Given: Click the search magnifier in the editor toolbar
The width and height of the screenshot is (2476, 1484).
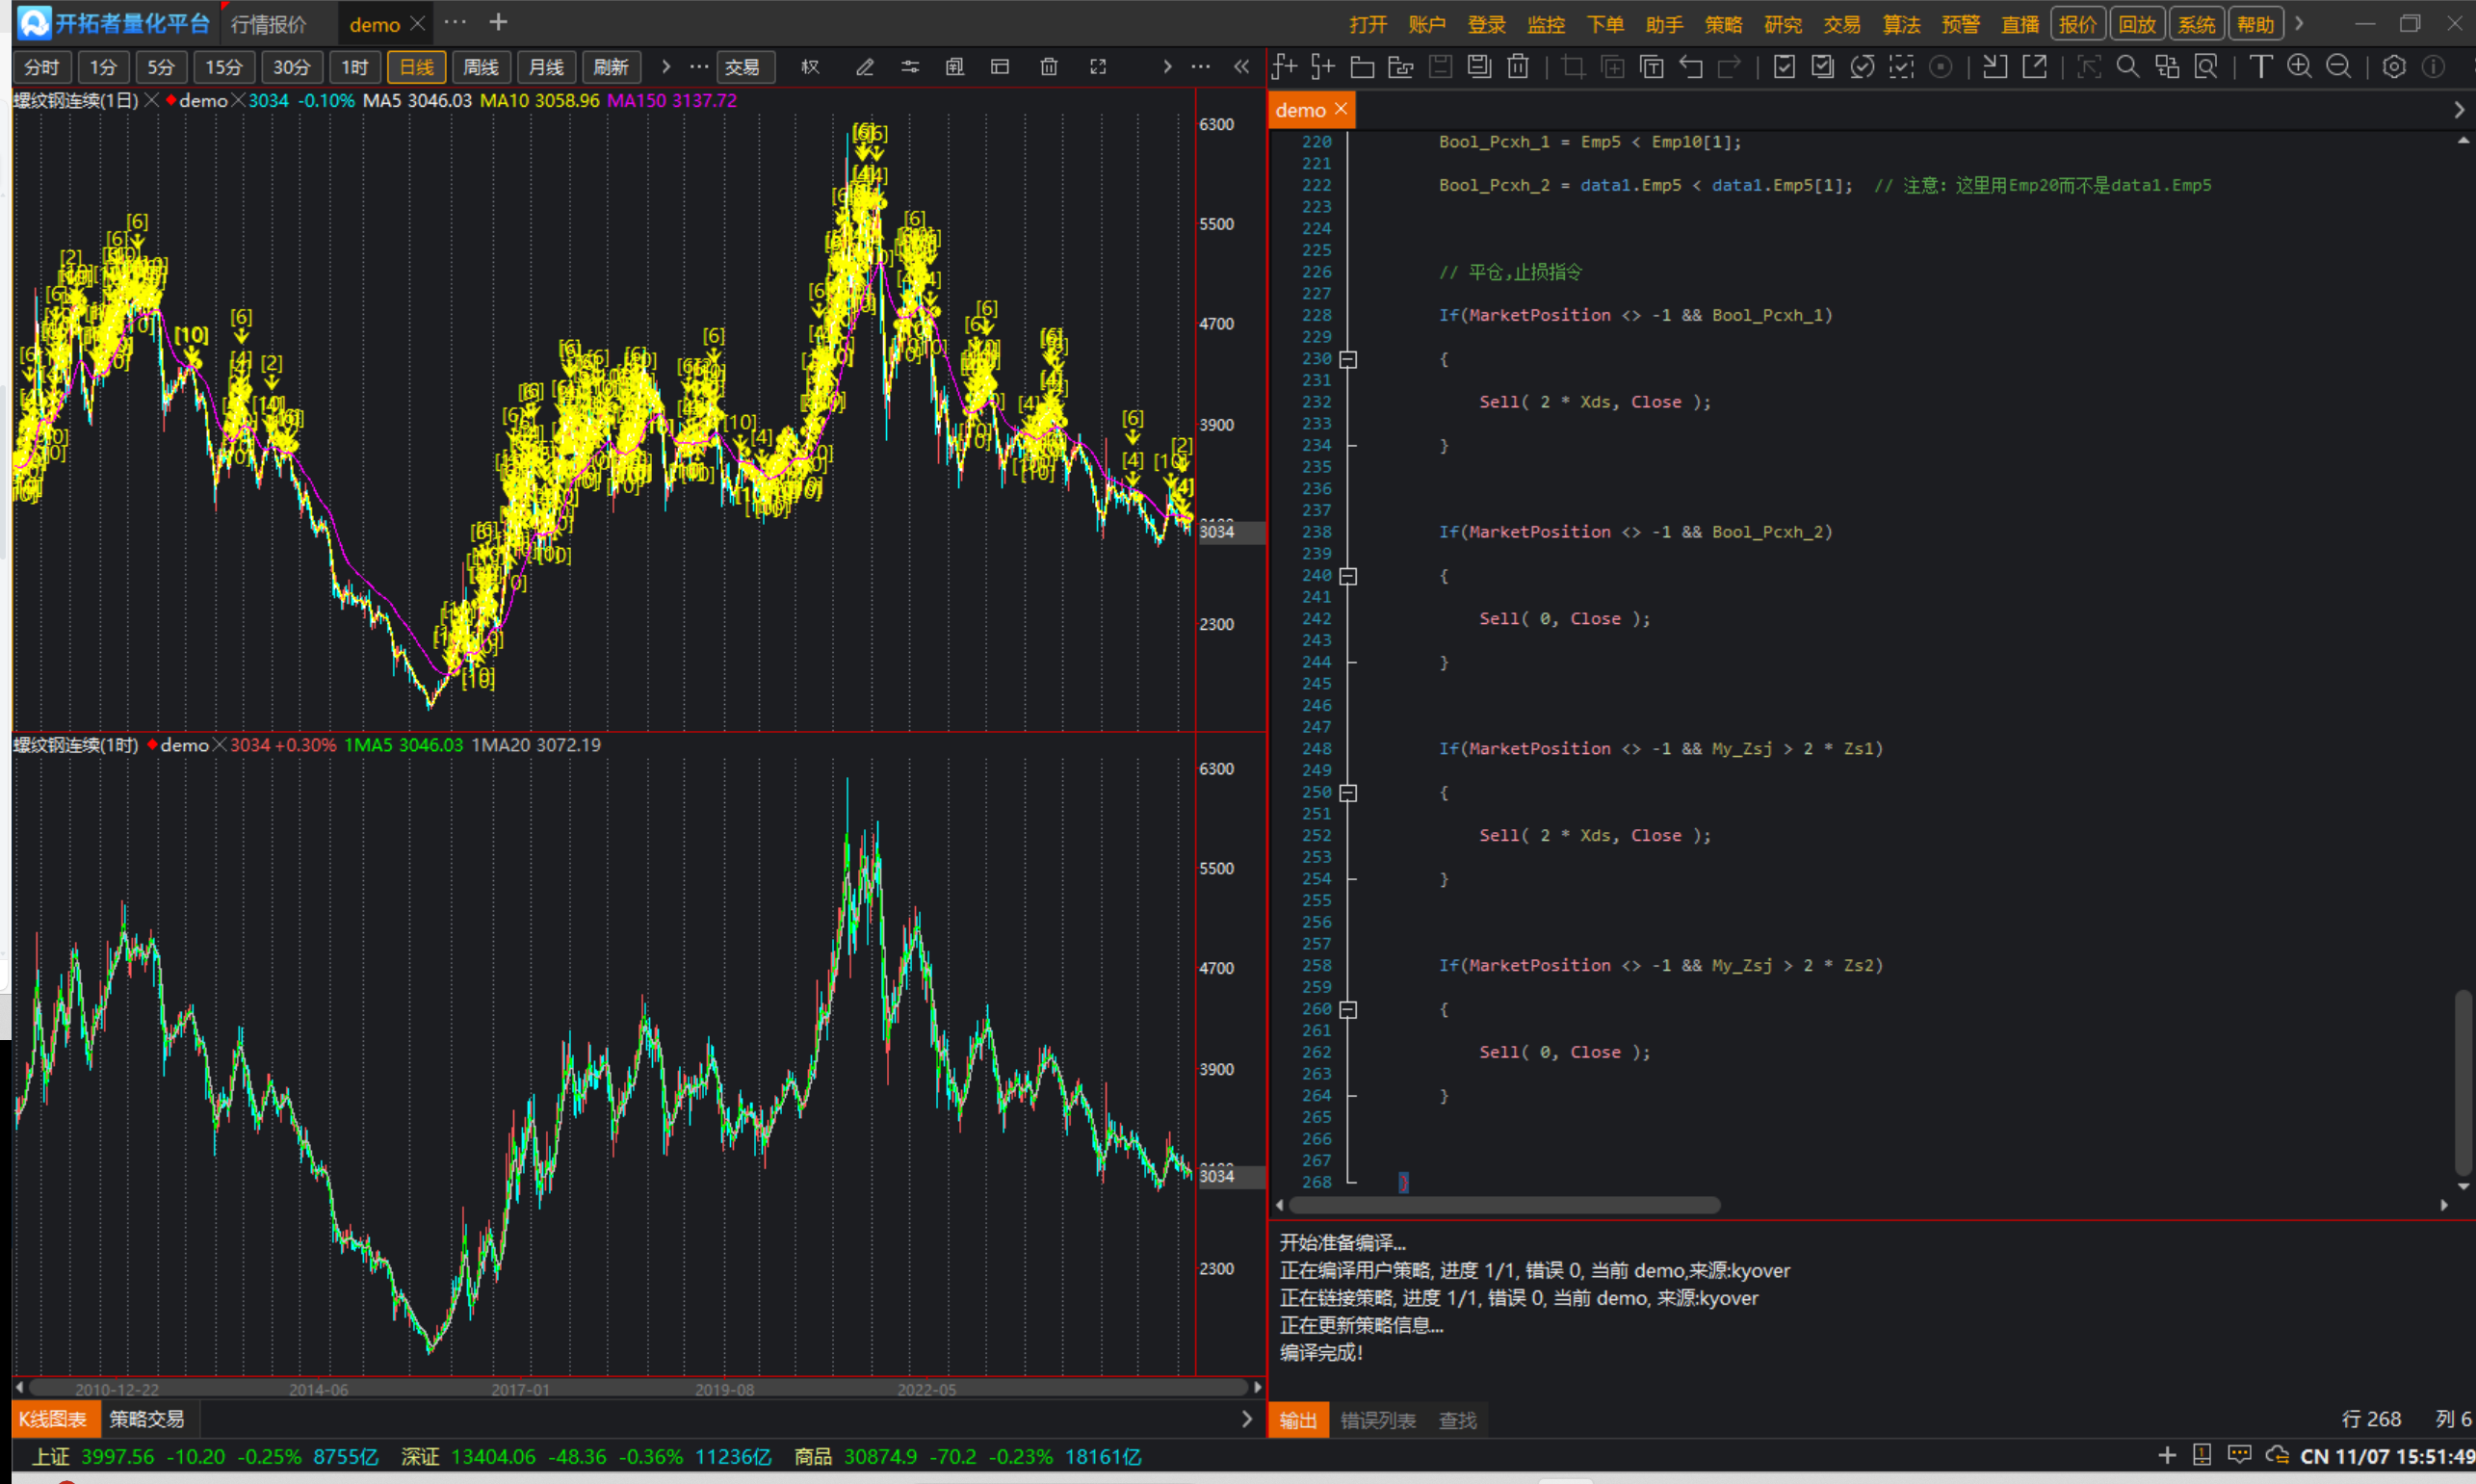Looking at the screenshot, I should 2127,67.
